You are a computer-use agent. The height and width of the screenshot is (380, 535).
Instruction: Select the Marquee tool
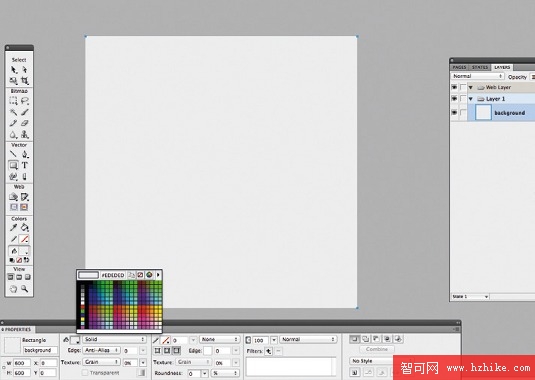pos(14,101)
